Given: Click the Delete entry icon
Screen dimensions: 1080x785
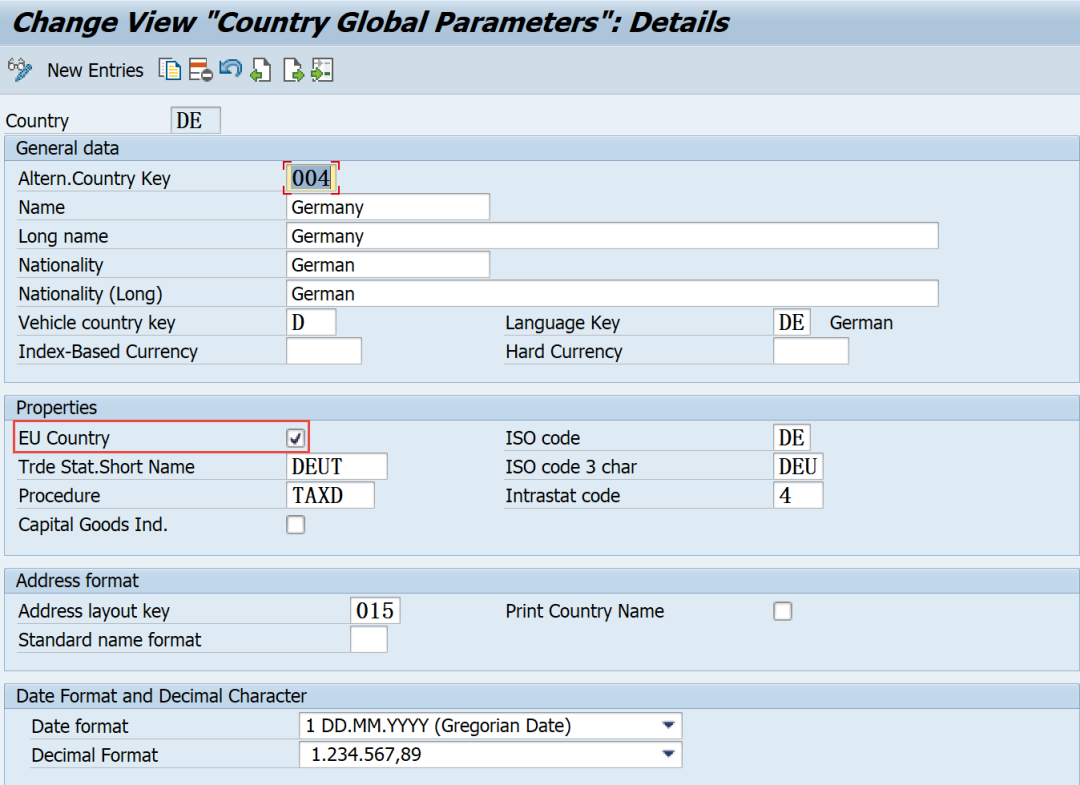Looking at the screenshot, I should tap(200, 70).
